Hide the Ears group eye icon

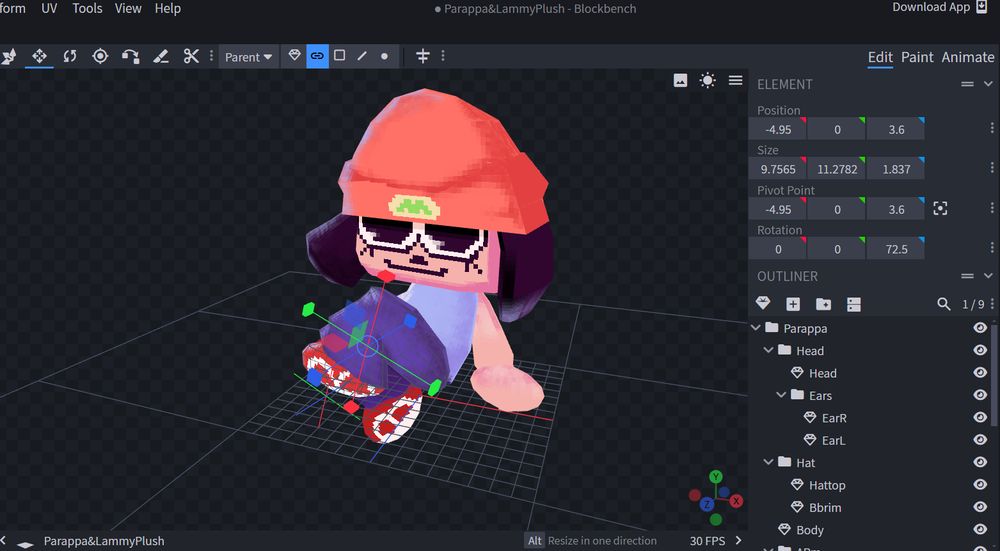pos(980,395)
